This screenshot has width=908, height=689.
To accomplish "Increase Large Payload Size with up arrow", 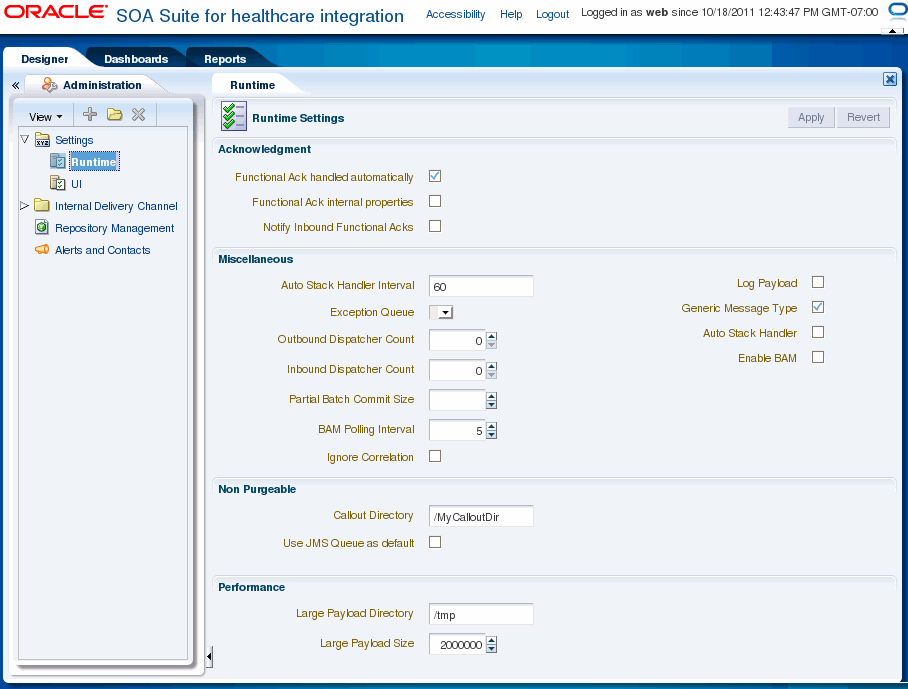I will point(492,640).
